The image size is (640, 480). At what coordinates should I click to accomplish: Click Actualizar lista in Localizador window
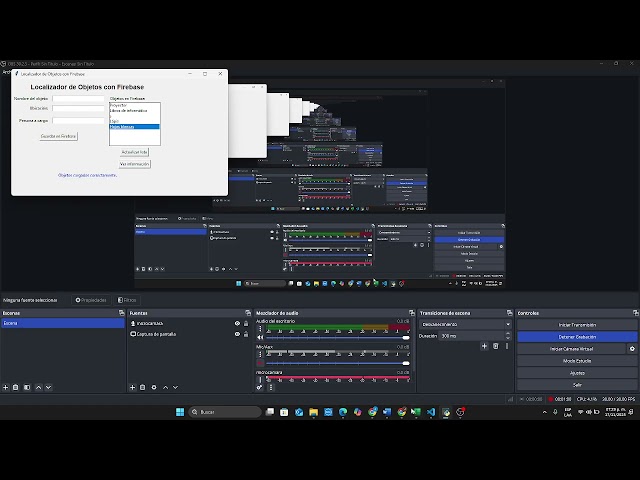134,152
